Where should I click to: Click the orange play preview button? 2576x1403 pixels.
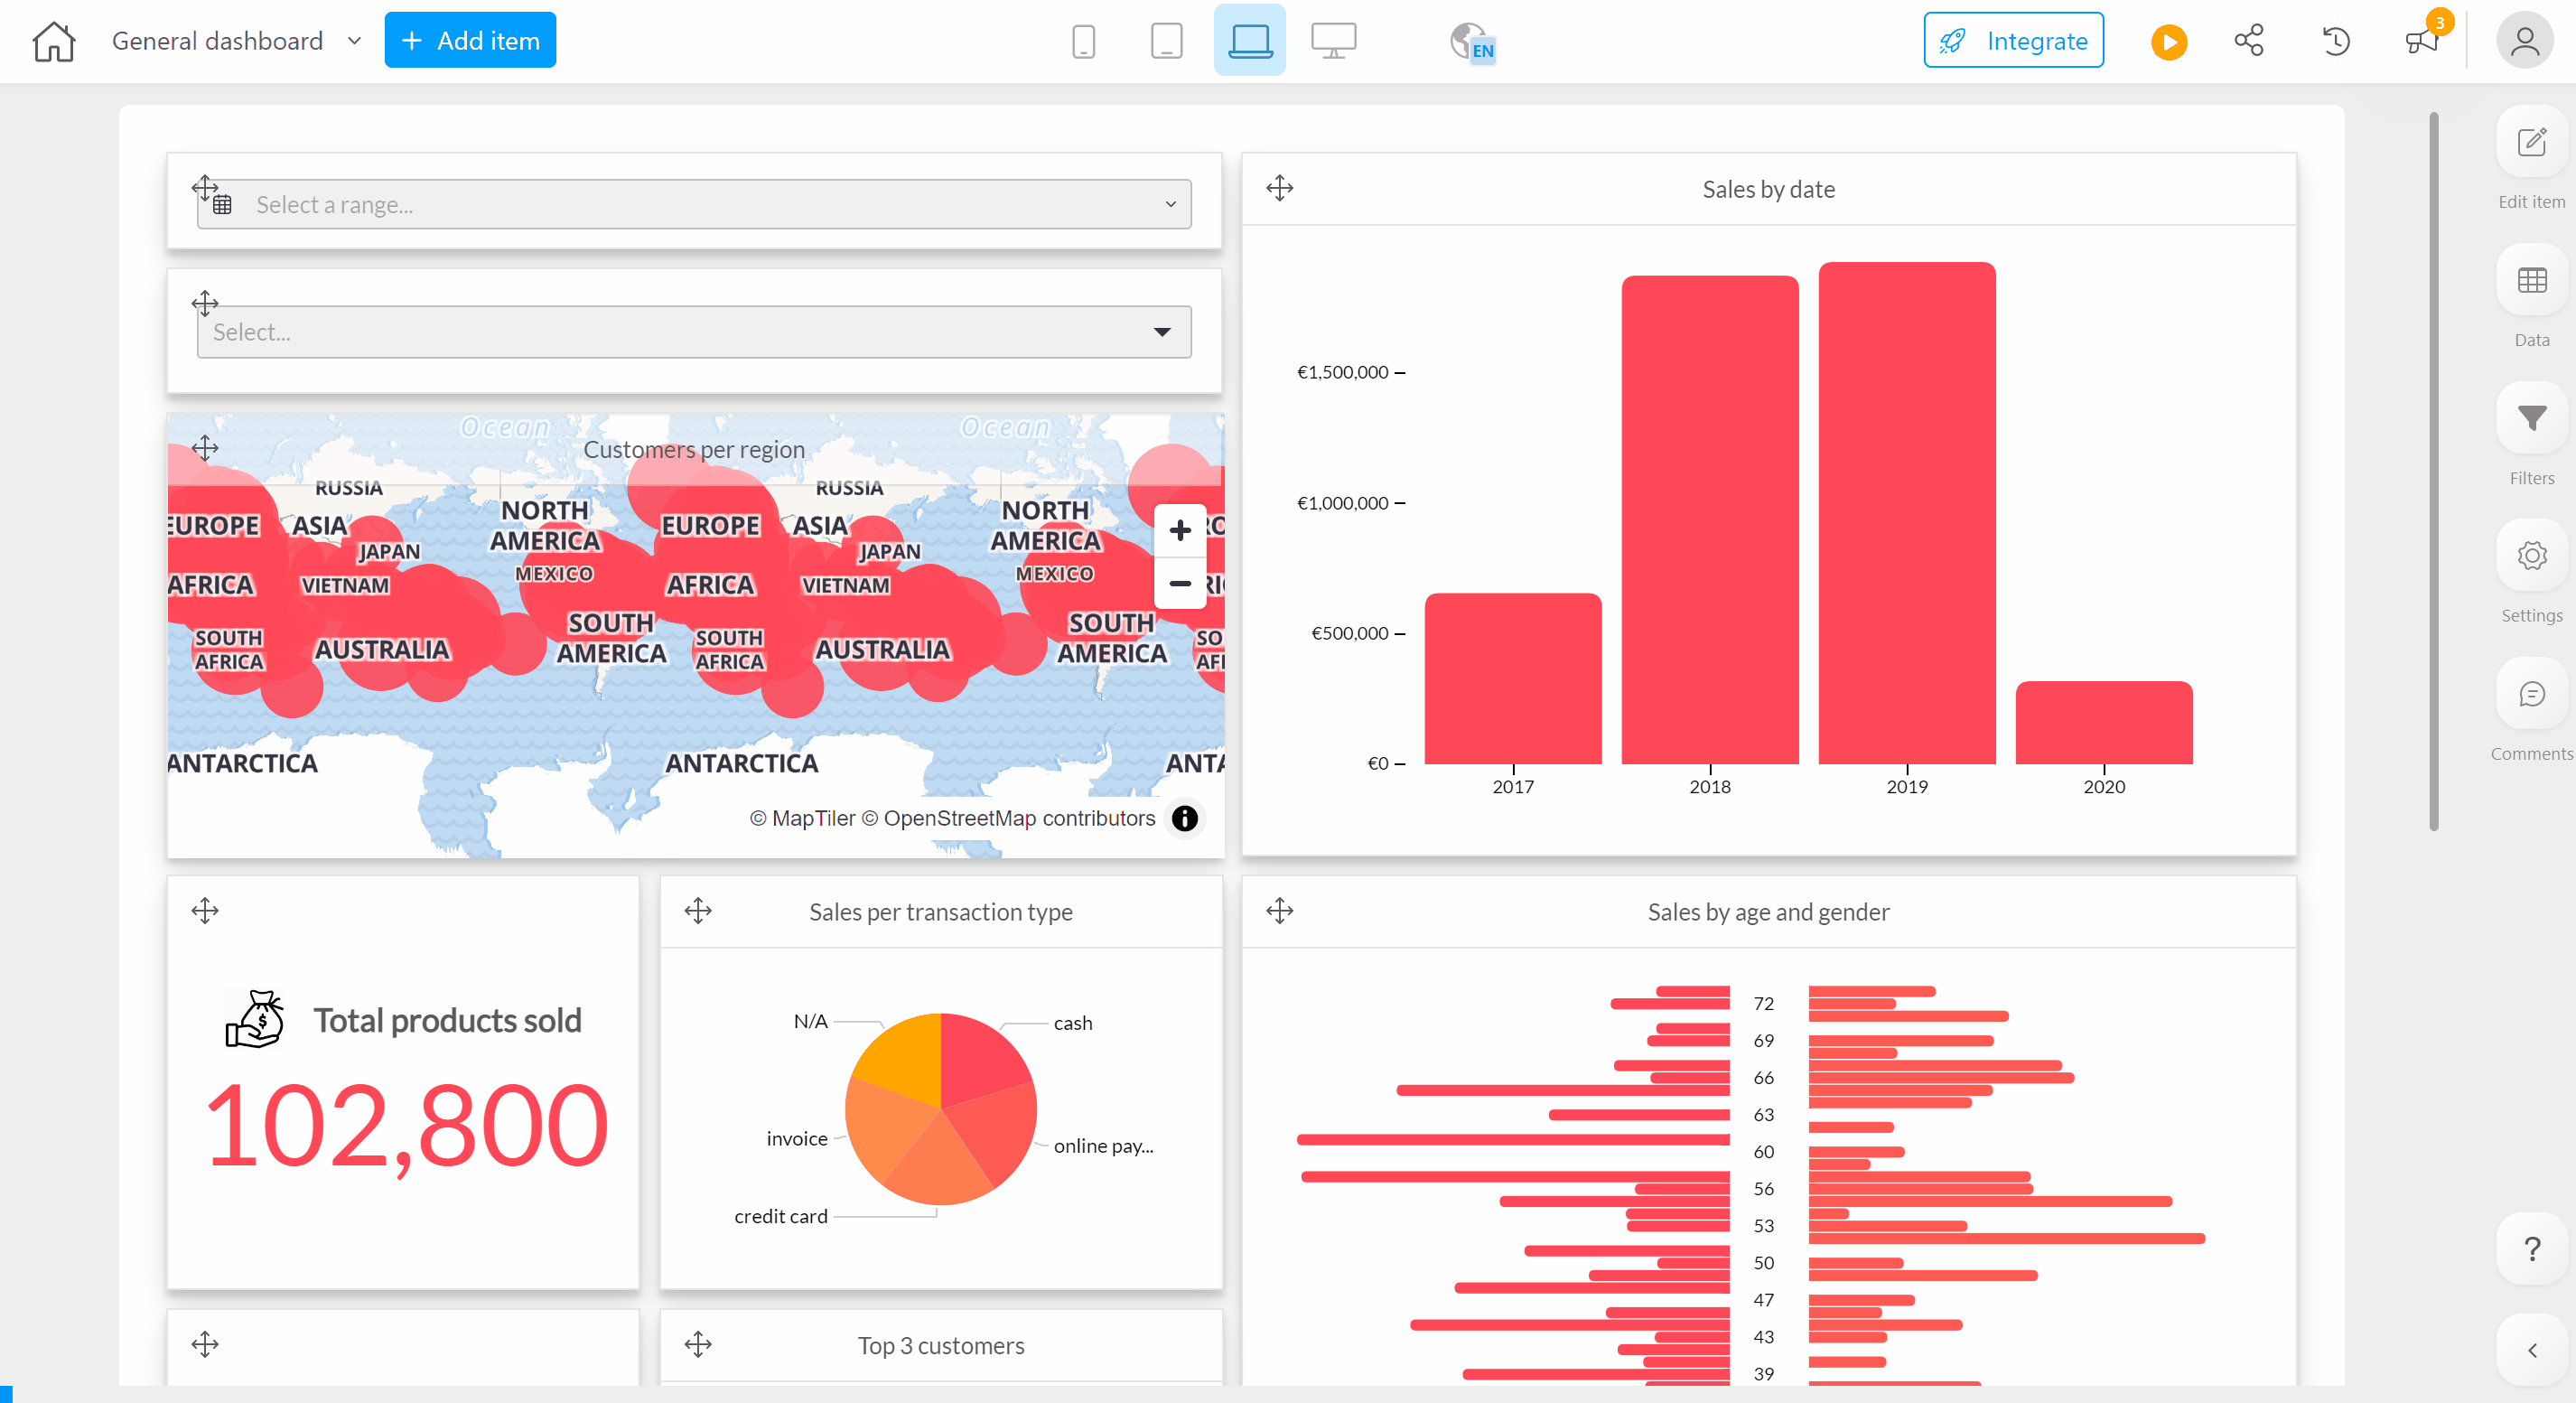tap(2168, 42)
